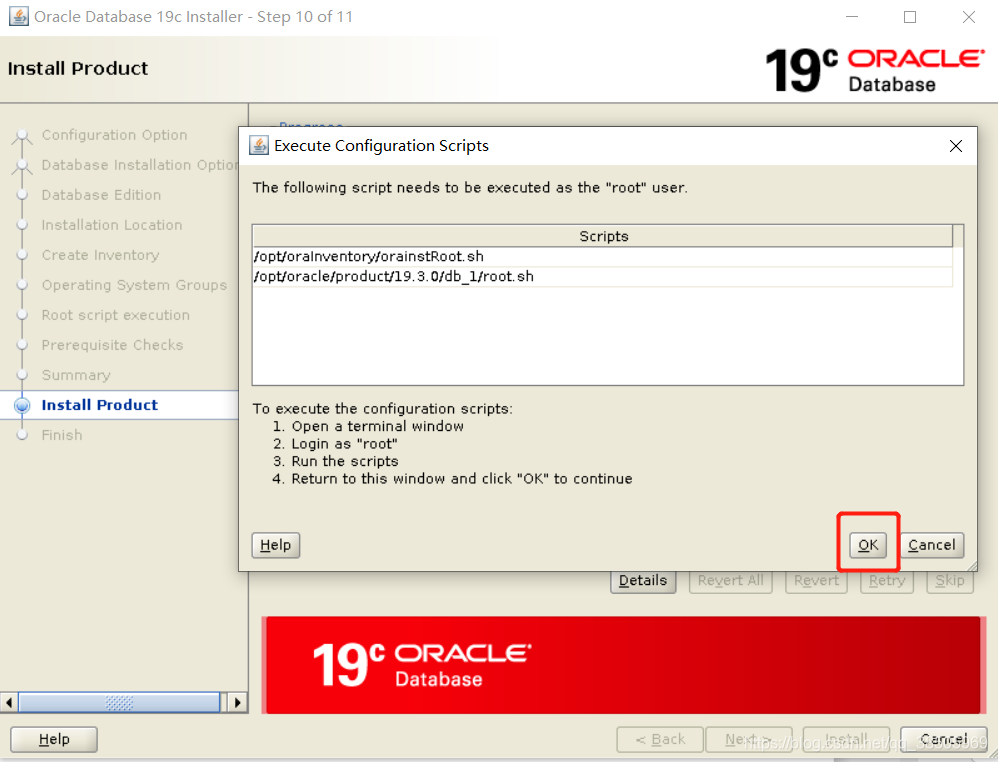Minimize the Oracle installer window
Viewport: 998px width, 762px height.
pyautogui.click(x=852, y=17)
